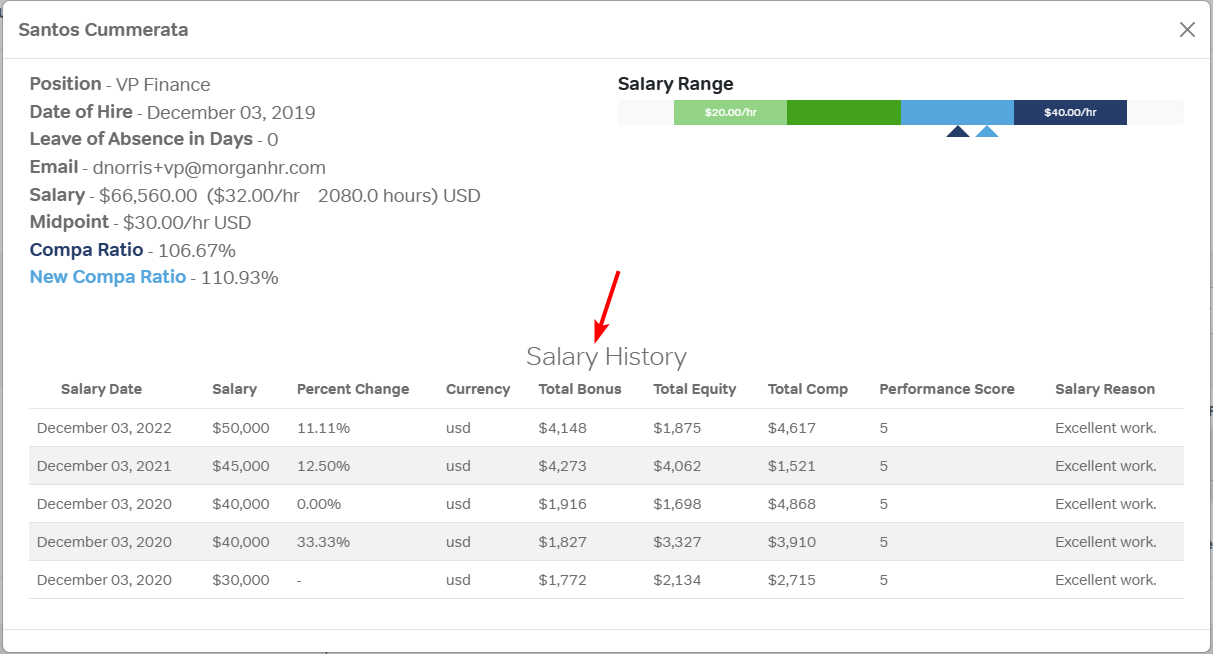Screen dimensions: 1213x654
Task: Click the Salary History heading
Action: pos(606,357)
